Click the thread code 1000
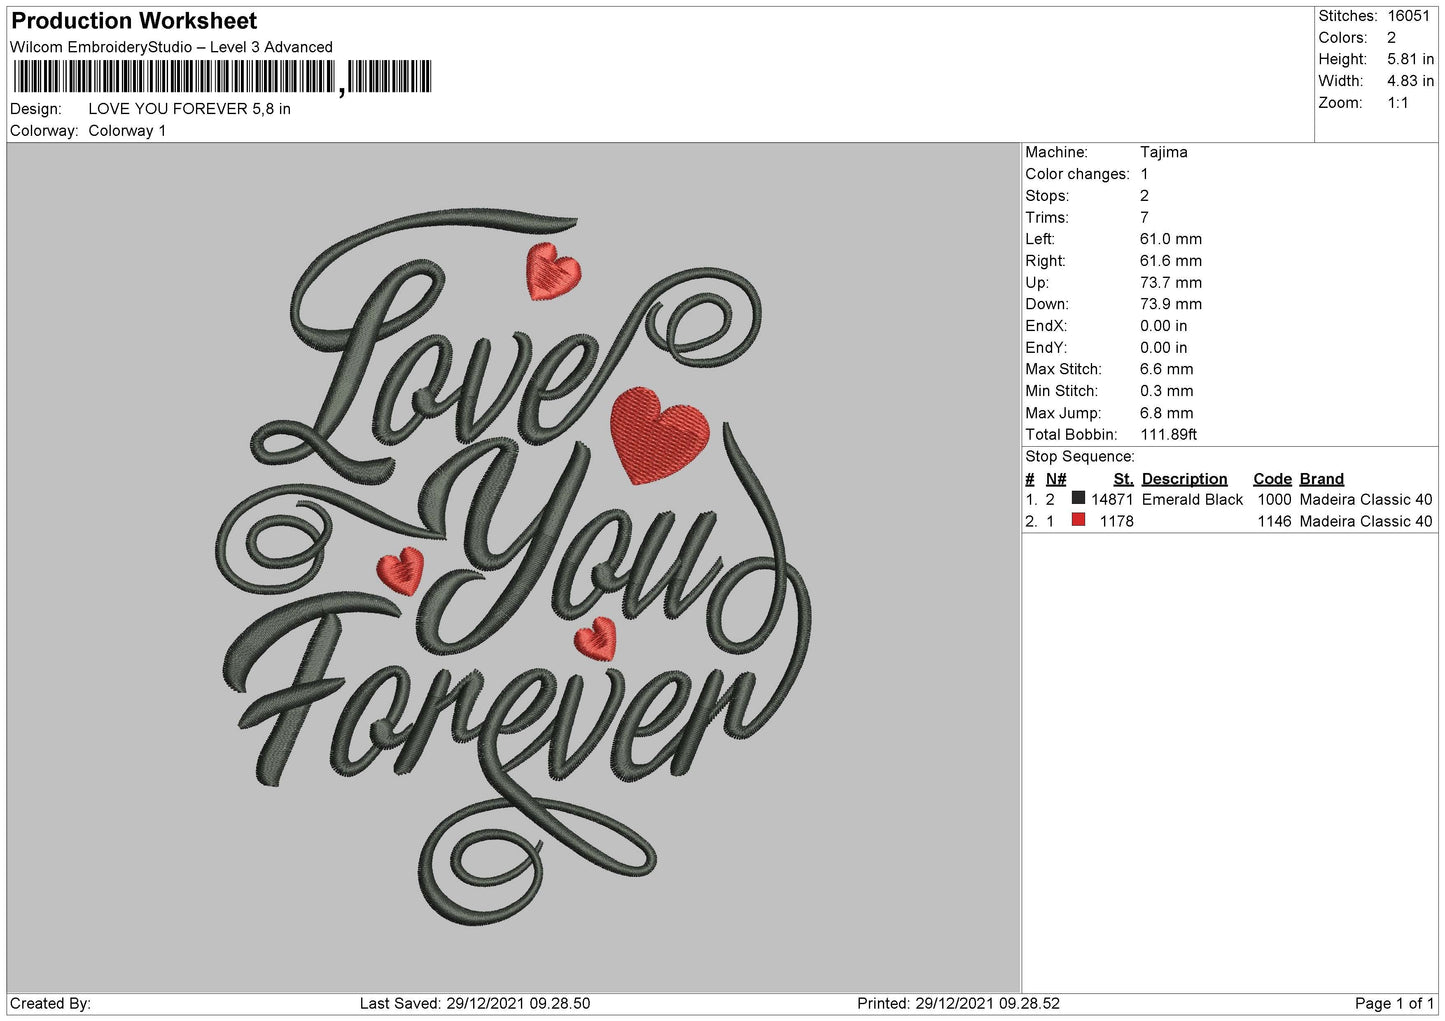This screenshot has width=1445, height=1021. click(1274, 499)
